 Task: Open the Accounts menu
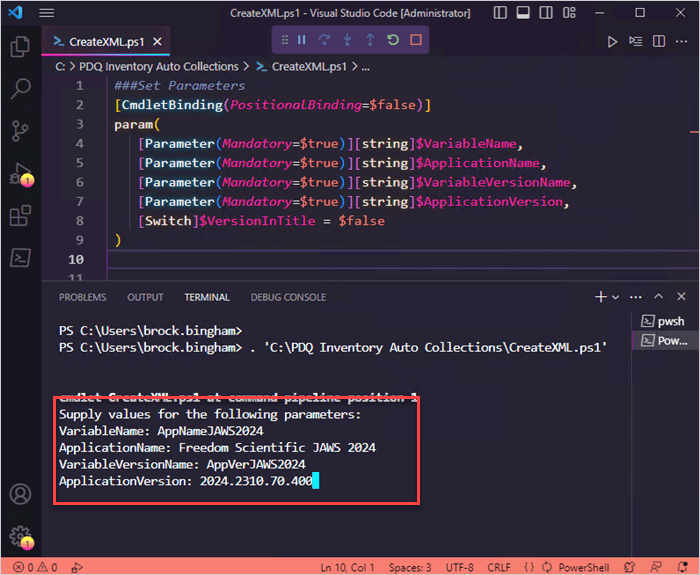[20, 494]
